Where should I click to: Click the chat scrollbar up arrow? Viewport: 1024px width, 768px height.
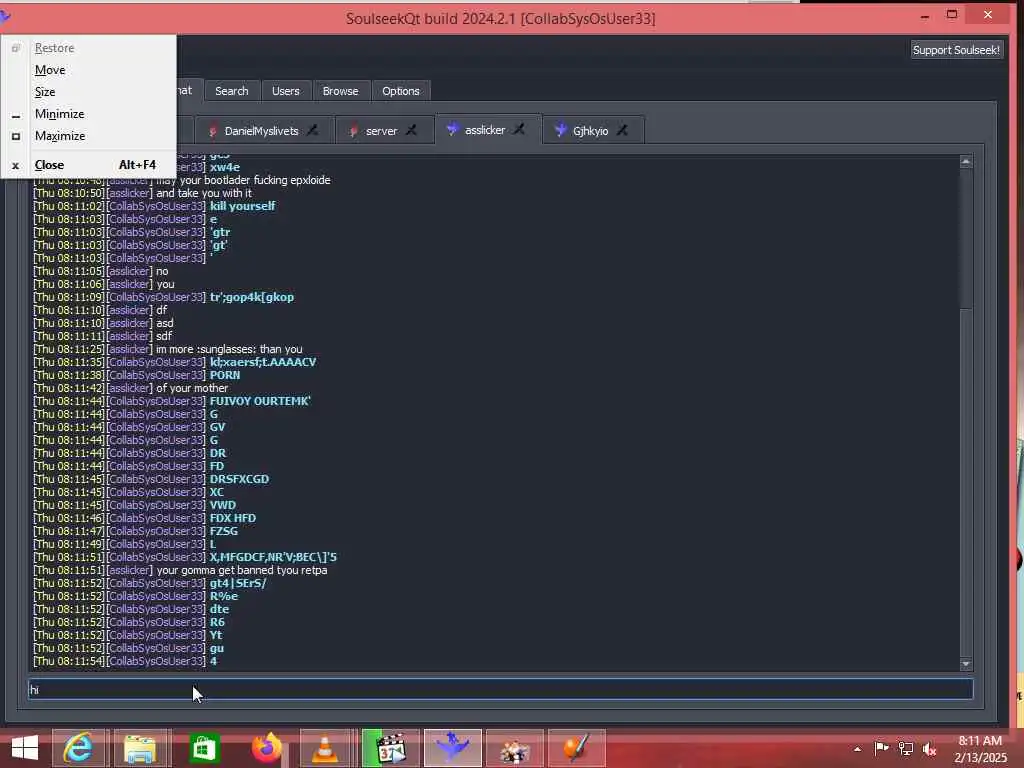pyautogui.click(x=966, y=161)
